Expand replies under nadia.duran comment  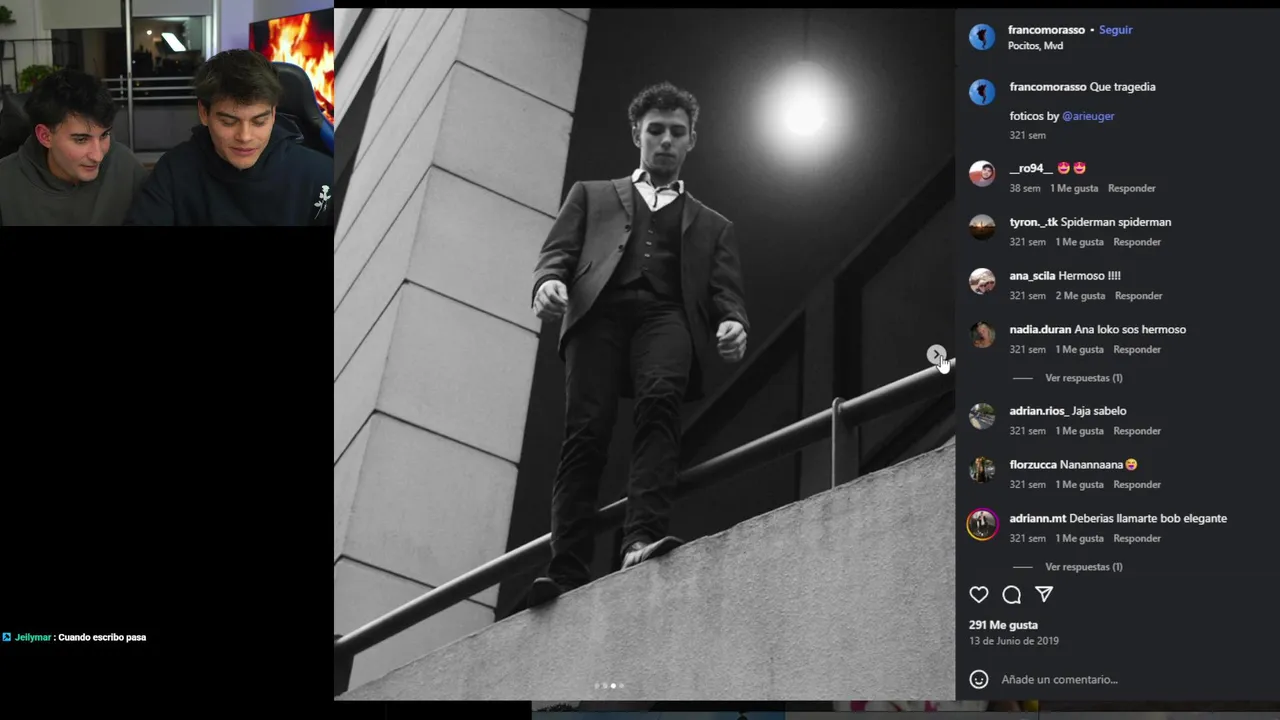point(1083,378)
